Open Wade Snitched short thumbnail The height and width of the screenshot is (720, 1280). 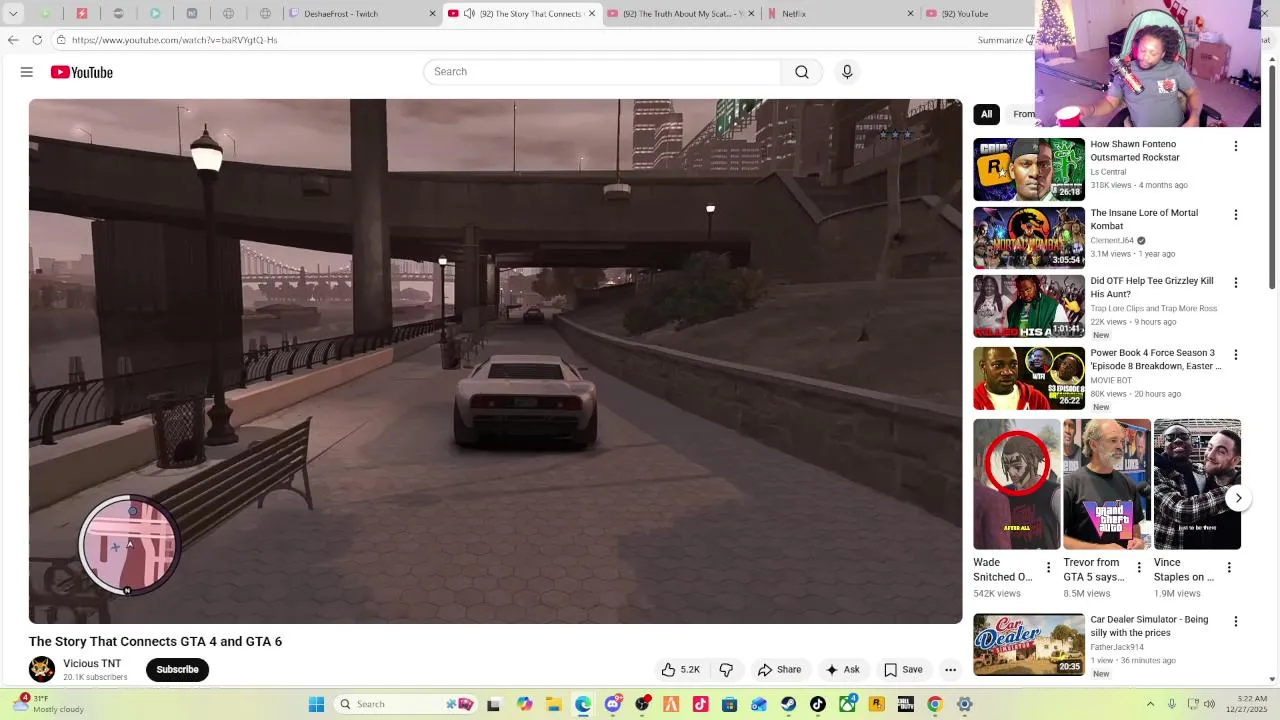tap(1017, 484)
